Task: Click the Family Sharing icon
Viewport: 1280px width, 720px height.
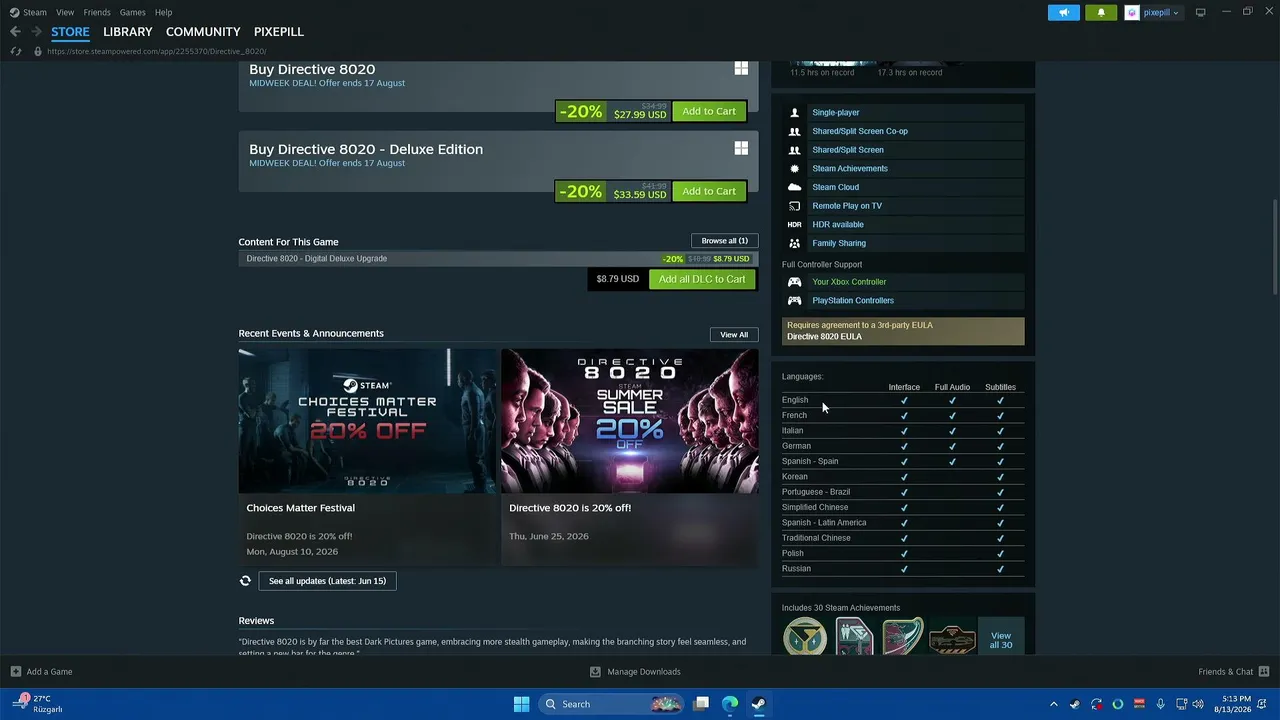Action: (x=795, y=243)
